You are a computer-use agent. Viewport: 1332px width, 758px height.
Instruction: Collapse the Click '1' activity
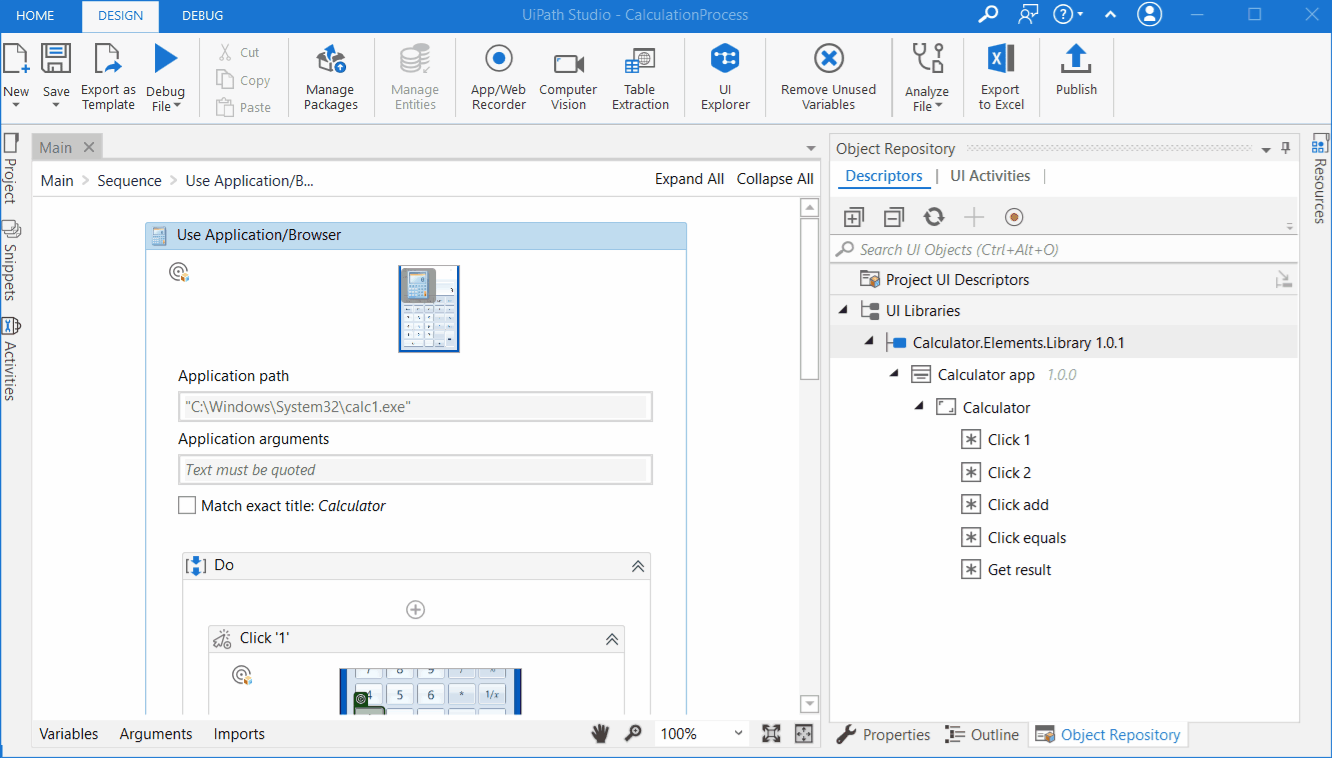click(x=612, y=639)
